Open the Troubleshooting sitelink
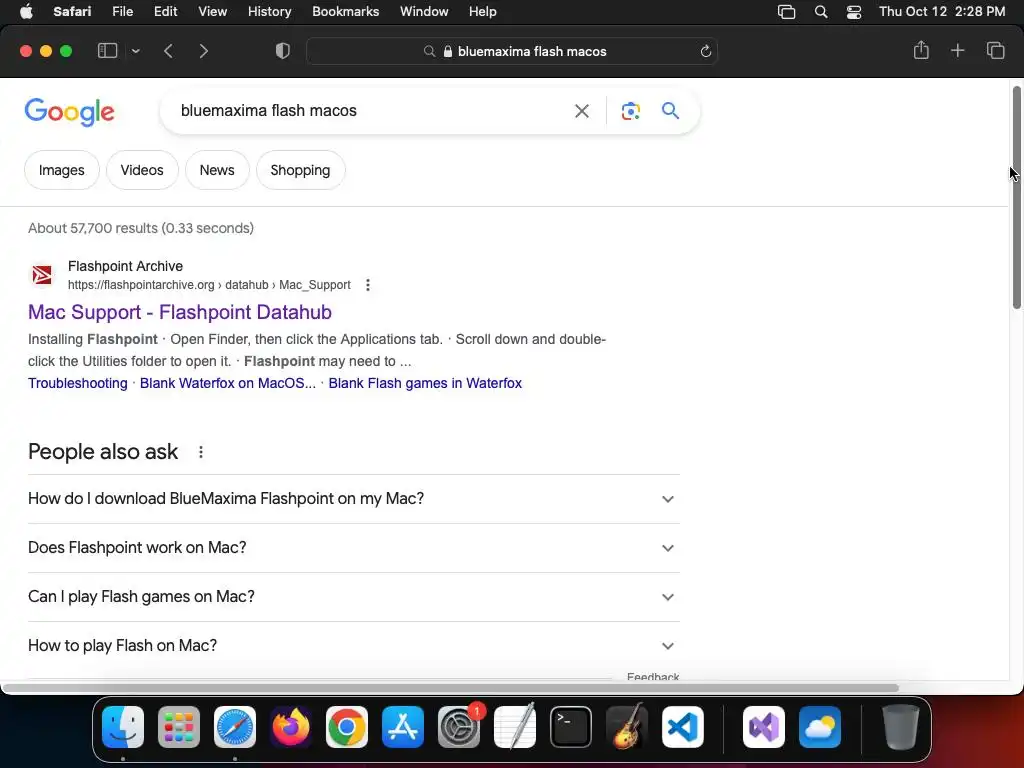The height and width of the screenshot is (768, 1024). pos(78,383)
